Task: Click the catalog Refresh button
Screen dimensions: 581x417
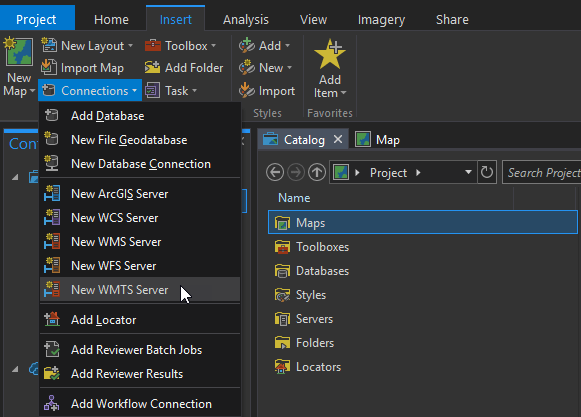Action: pos(487,172)
